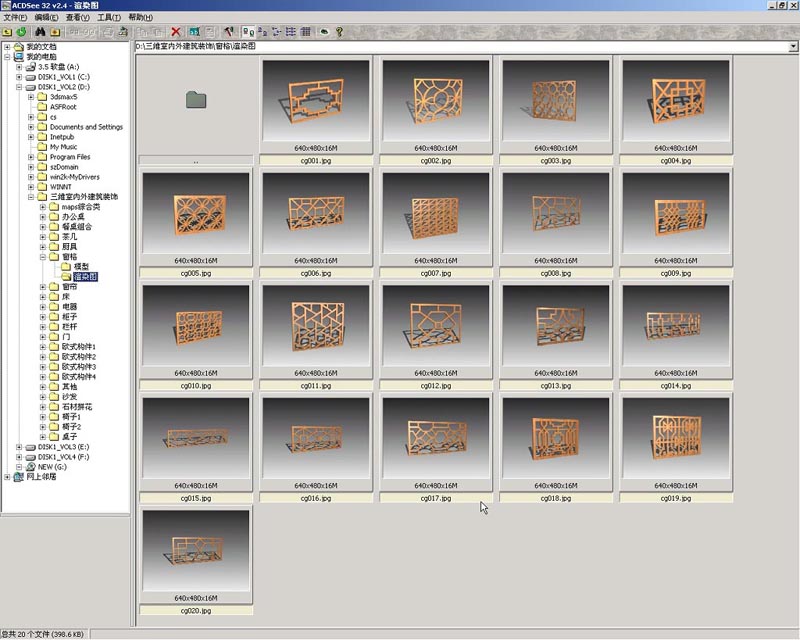Select the 沙发 folder in tree
Image resolution: width=800 pixels, height=640 pixels.
pos(69,397)
